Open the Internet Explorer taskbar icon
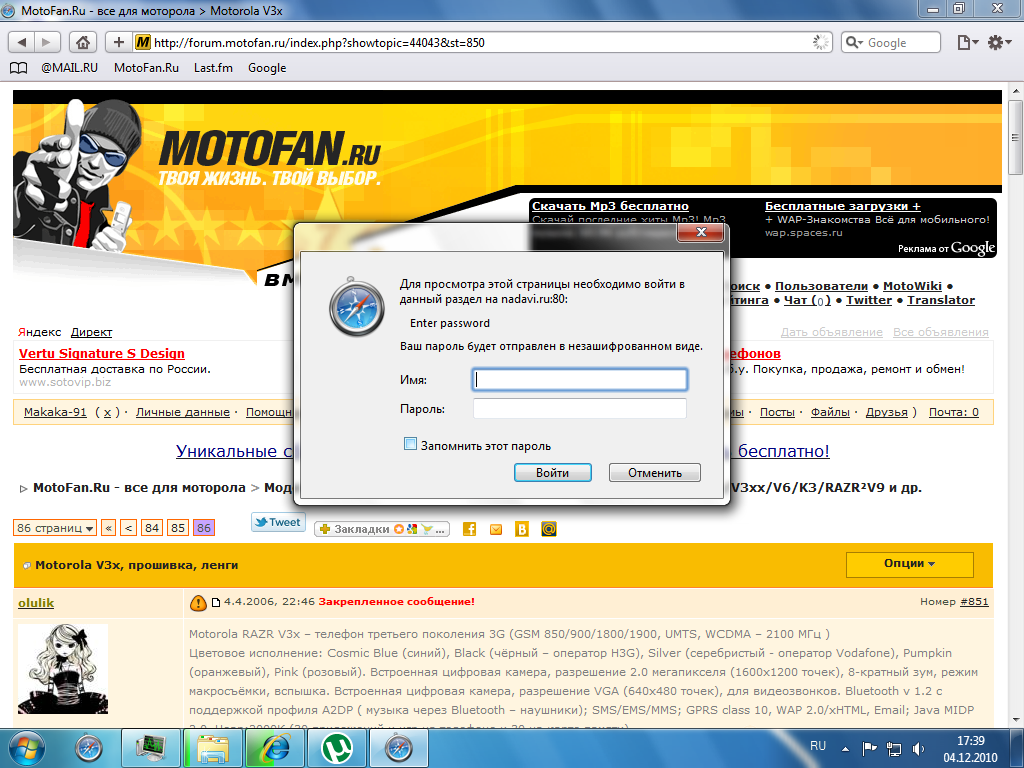The width and height of the screenshot is (1024, 768). point(276,748)
